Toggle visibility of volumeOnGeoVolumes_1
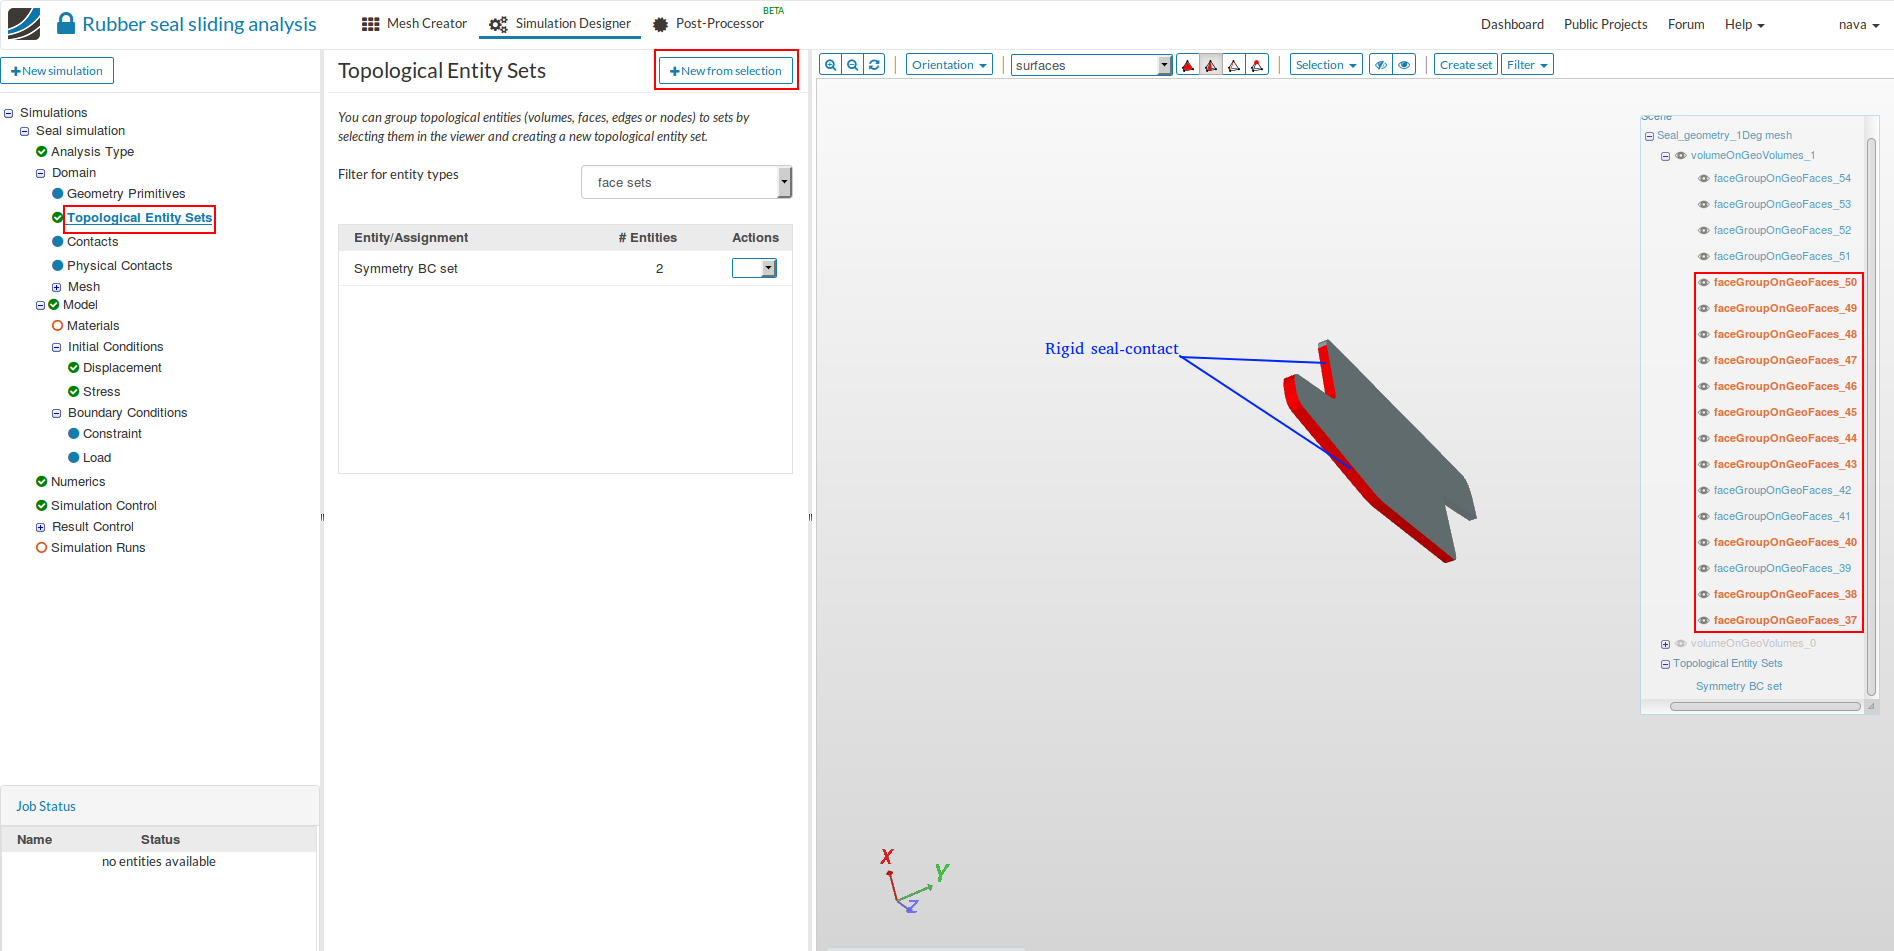Image resolution: width=1894 pixels, height=951 pixels. [x=1681, y=156]
